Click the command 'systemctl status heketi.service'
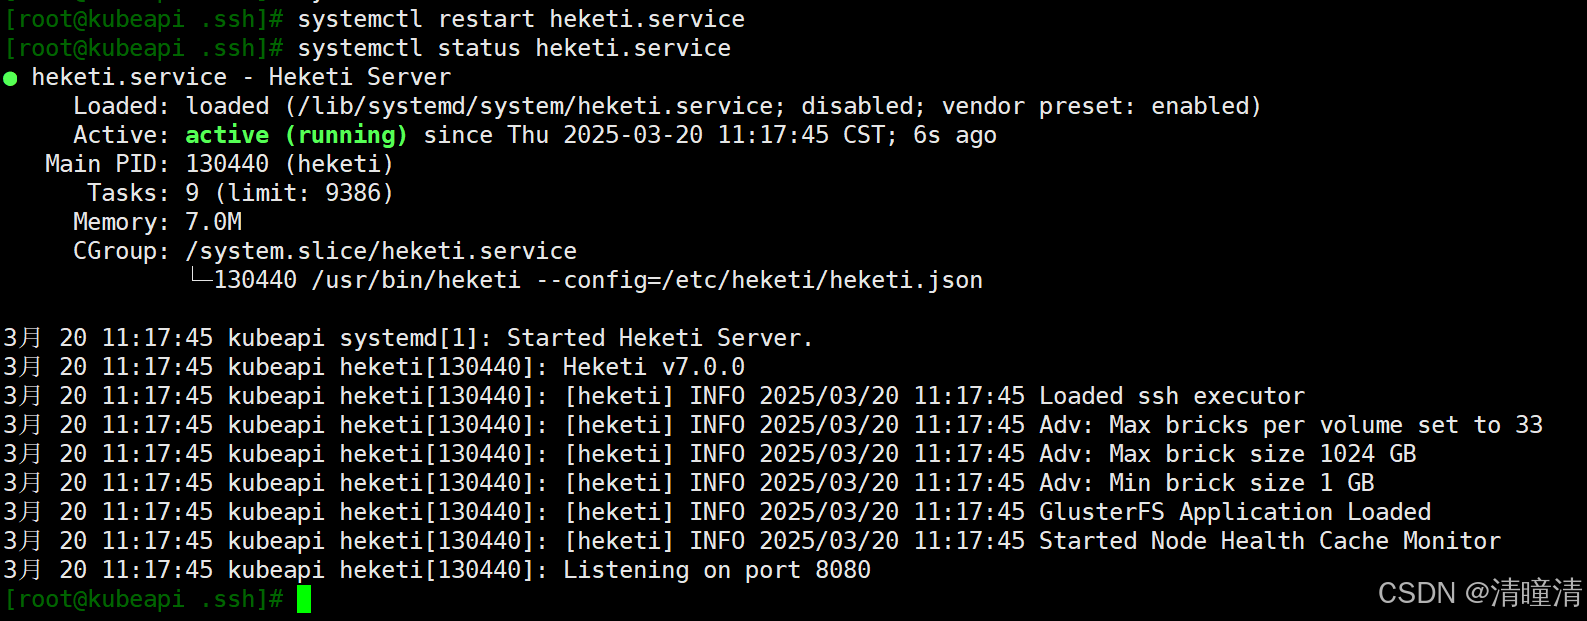The width and height of the screenshot is (1587, 621). tap(514, 48)
